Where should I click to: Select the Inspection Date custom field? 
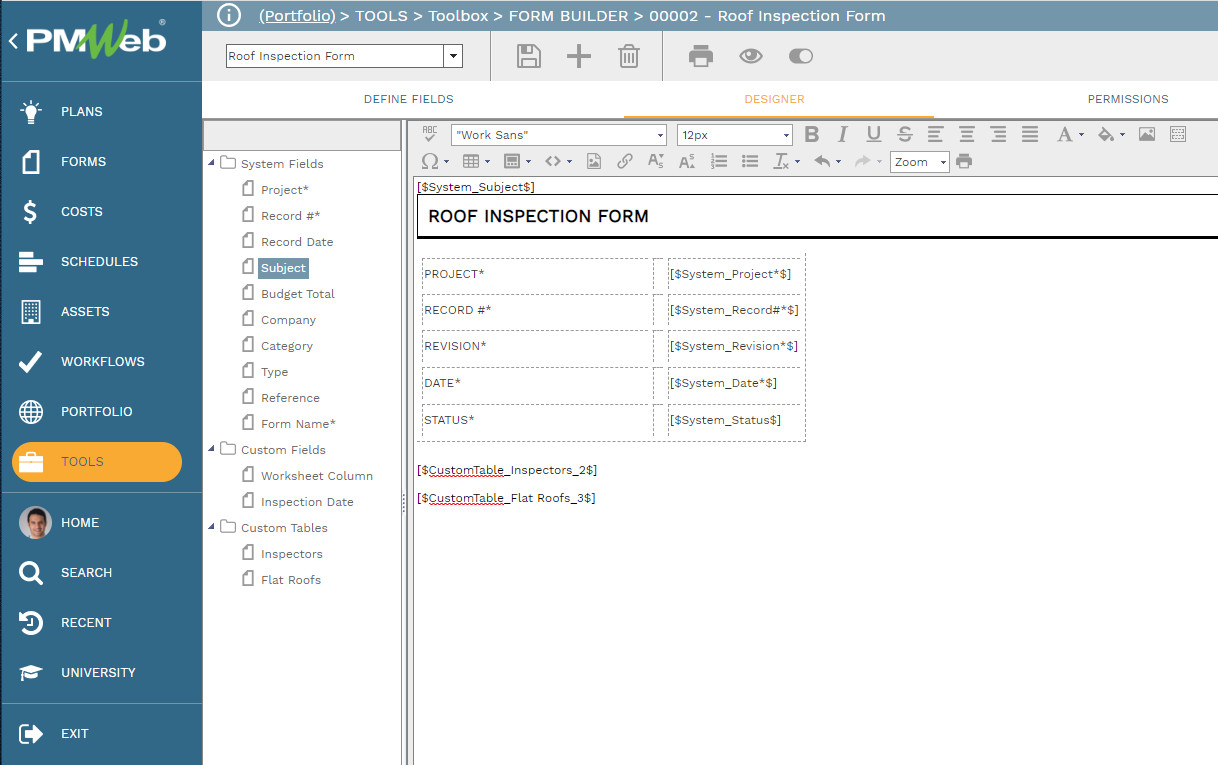(x=307, y=502)
